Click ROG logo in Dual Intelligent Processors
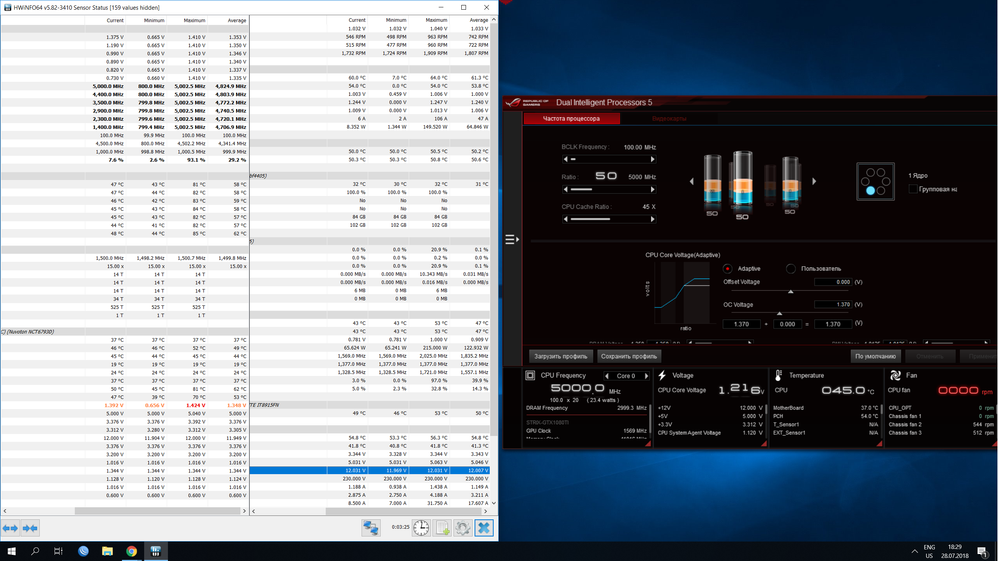The image size is (999, 561). pos(528,103)
